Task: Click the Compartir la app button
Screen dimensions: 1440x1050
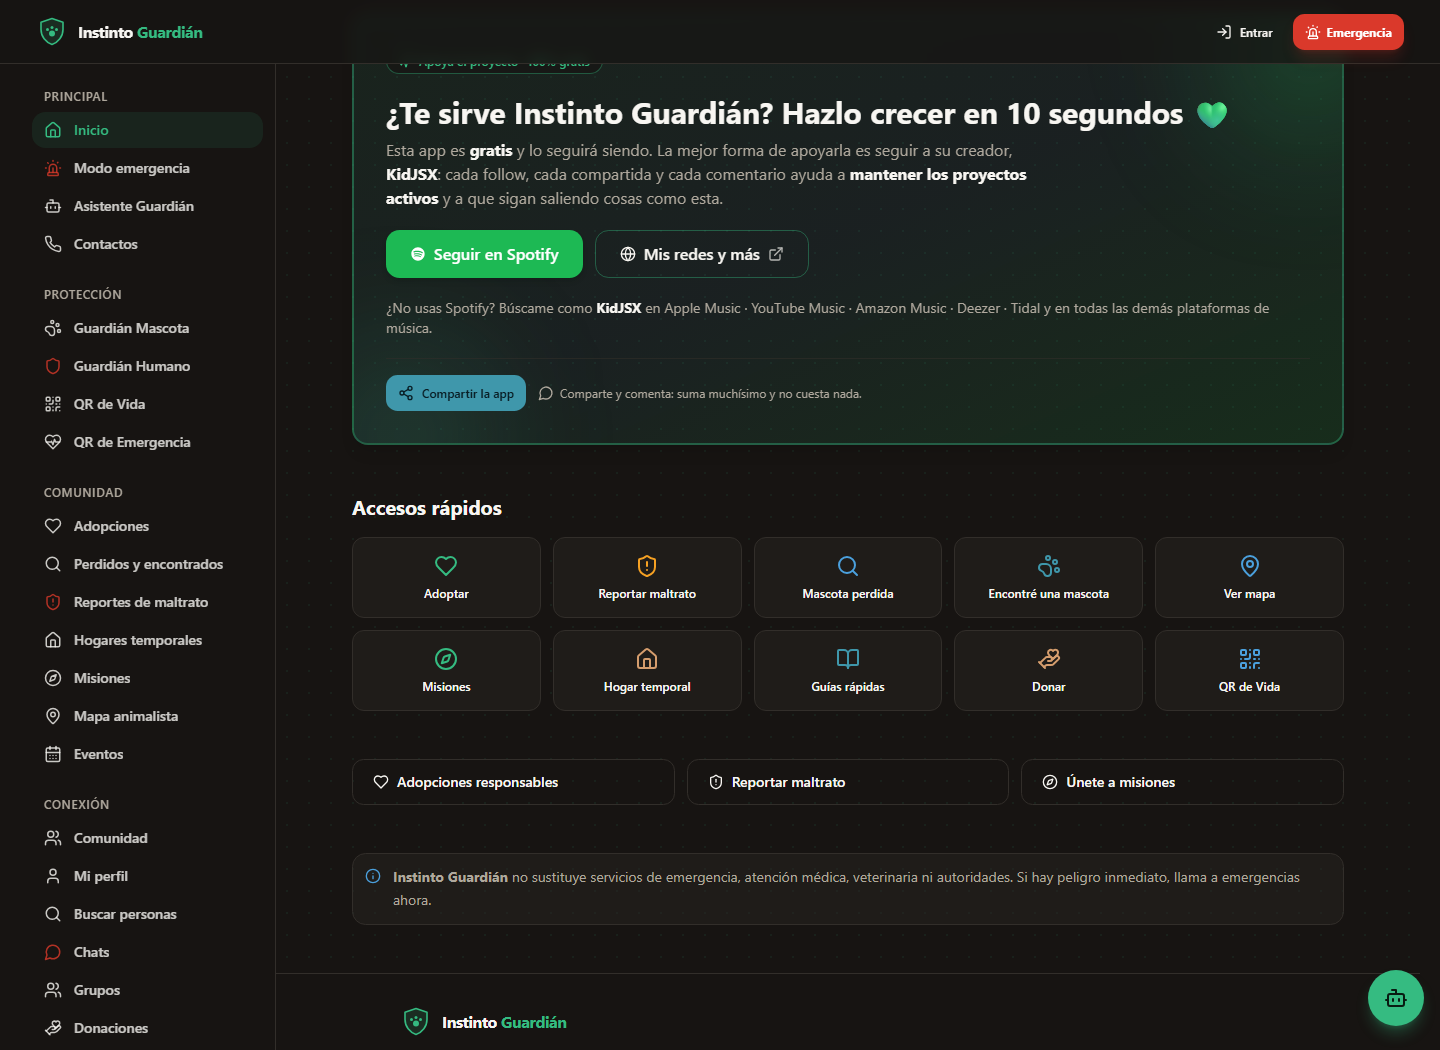Action: click(456, 393)
